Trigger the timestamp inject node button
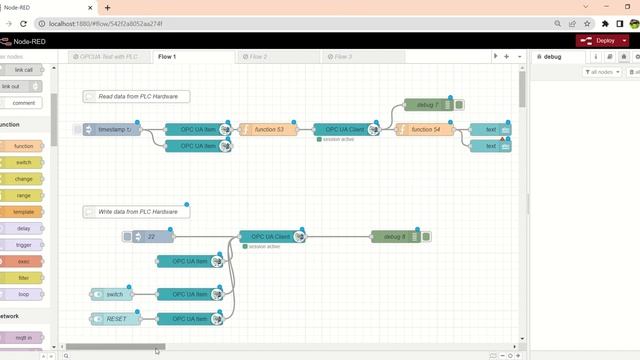Viewport: 640px width, 360px height. point(77,129)
